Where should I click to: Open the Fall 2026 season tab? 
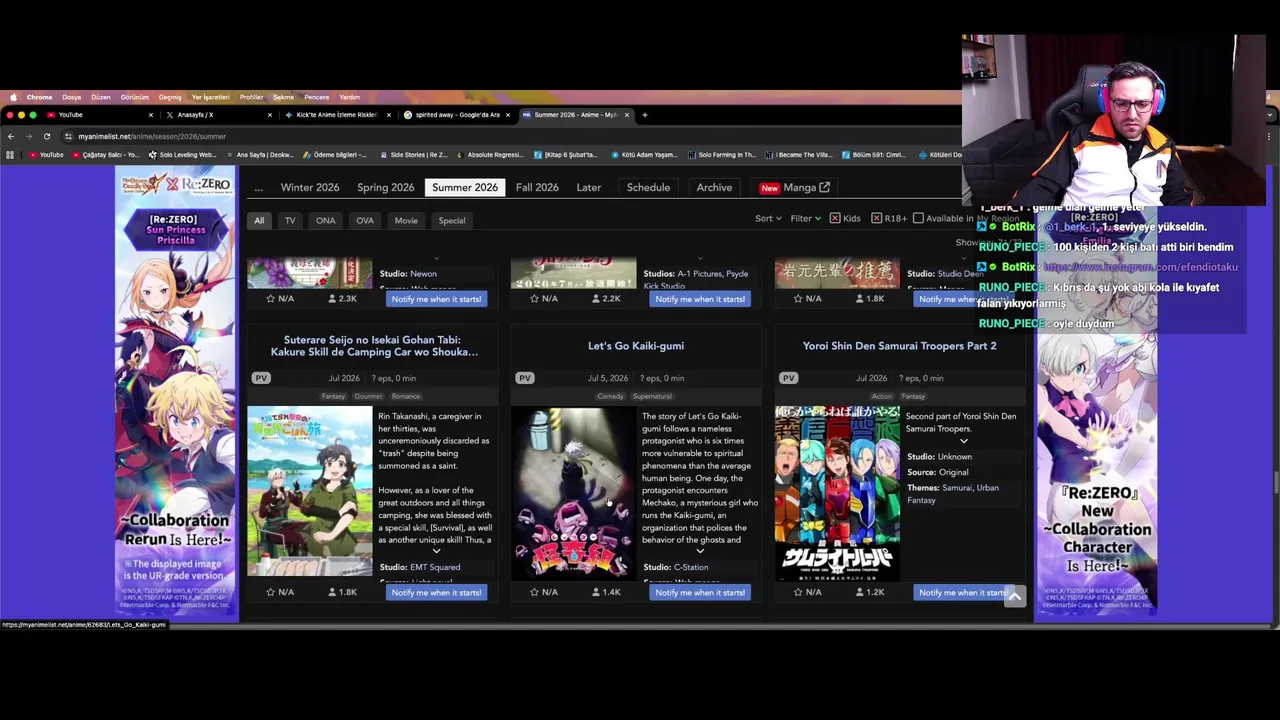537,187
